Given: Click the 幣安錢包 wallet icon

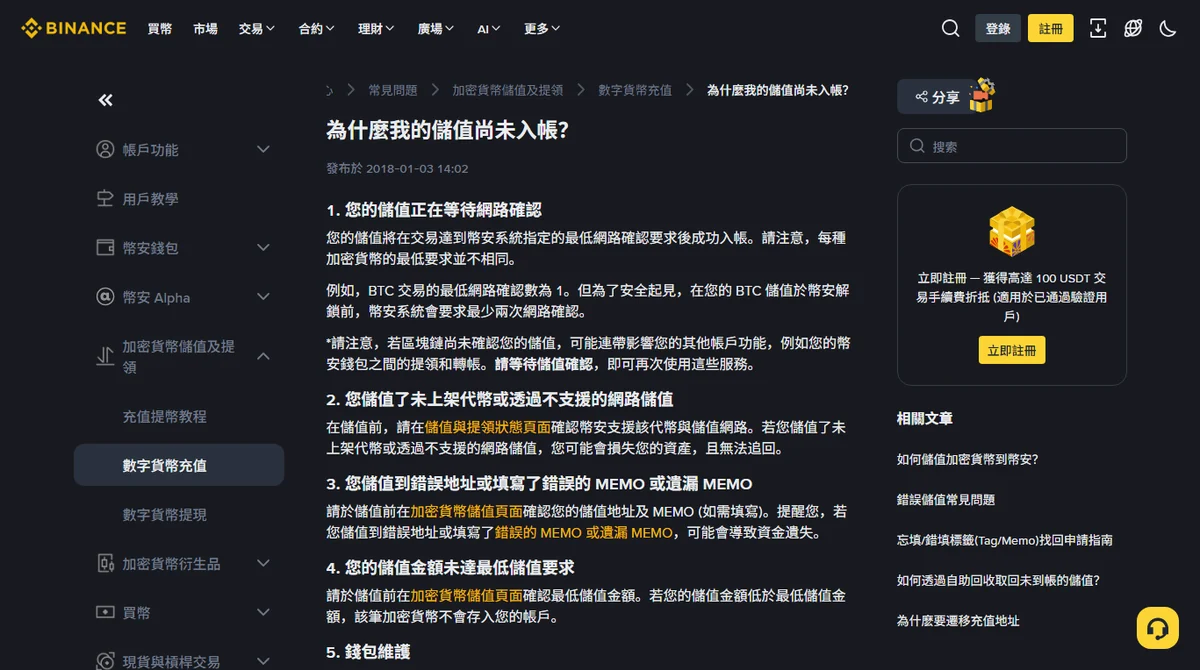Looking at the screenshot, I should (105, 247).
